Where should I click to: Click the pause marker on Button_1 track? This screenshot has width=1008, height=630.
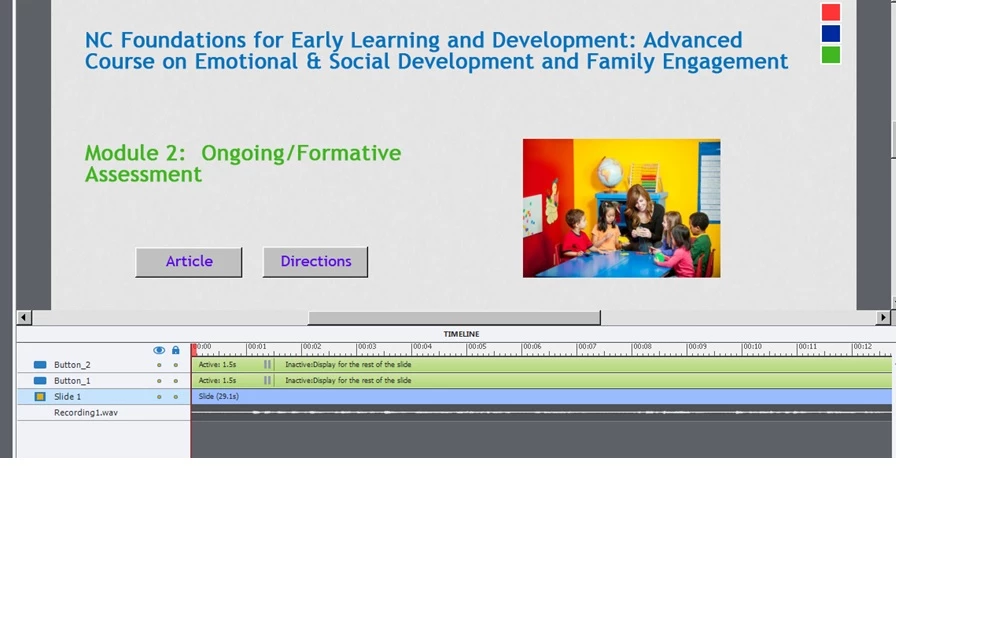pyautogui.click(x=267, y=381)
